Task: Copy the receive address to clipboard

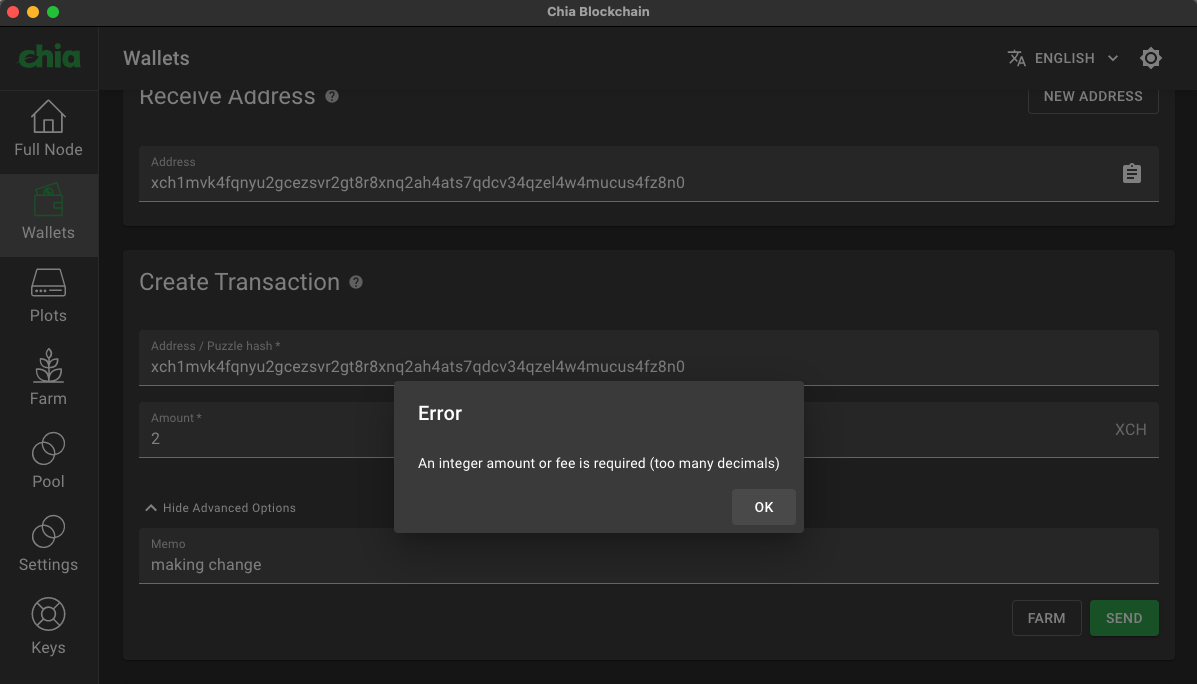Action: click(x=1131, y=173)
